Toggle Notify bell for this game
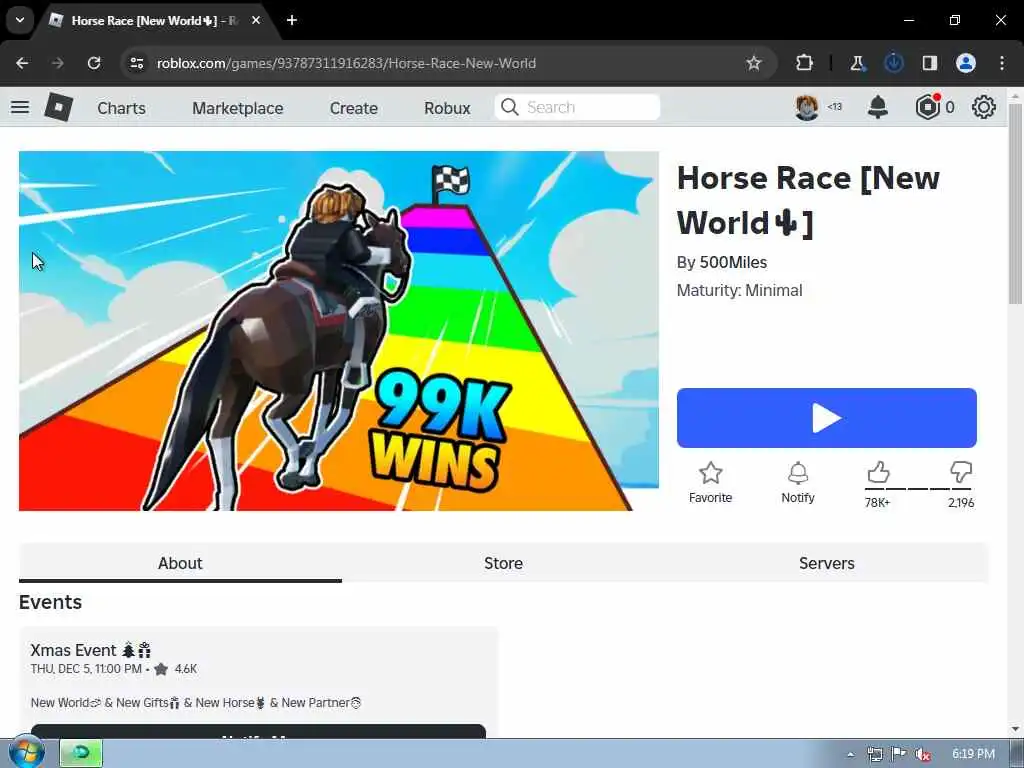Screen dimensions: 1024x768 click(798, 473)
